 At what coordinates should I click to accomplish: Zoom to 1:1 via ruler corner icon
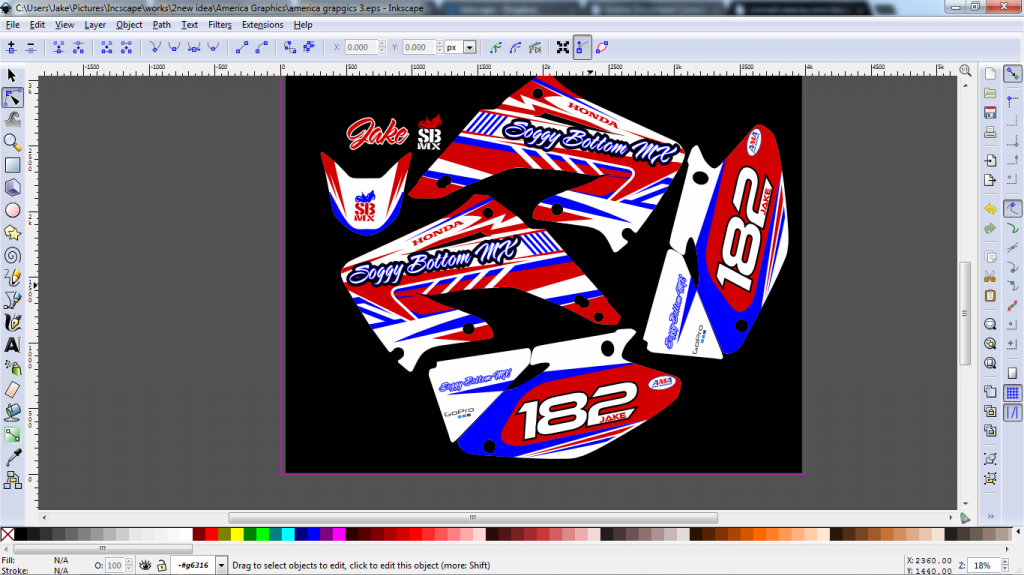coord(965,70)
